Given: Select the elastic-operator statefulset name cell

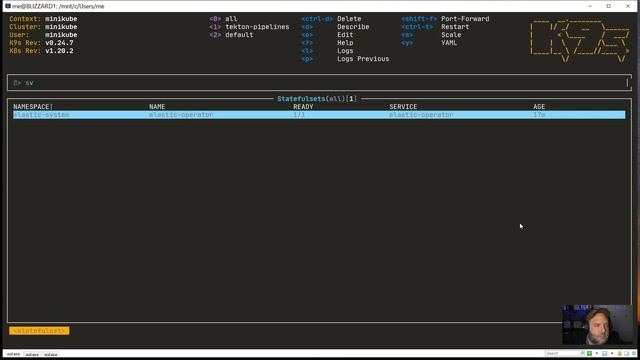Looking at the screenshot, I should click(x=181, y=115).
